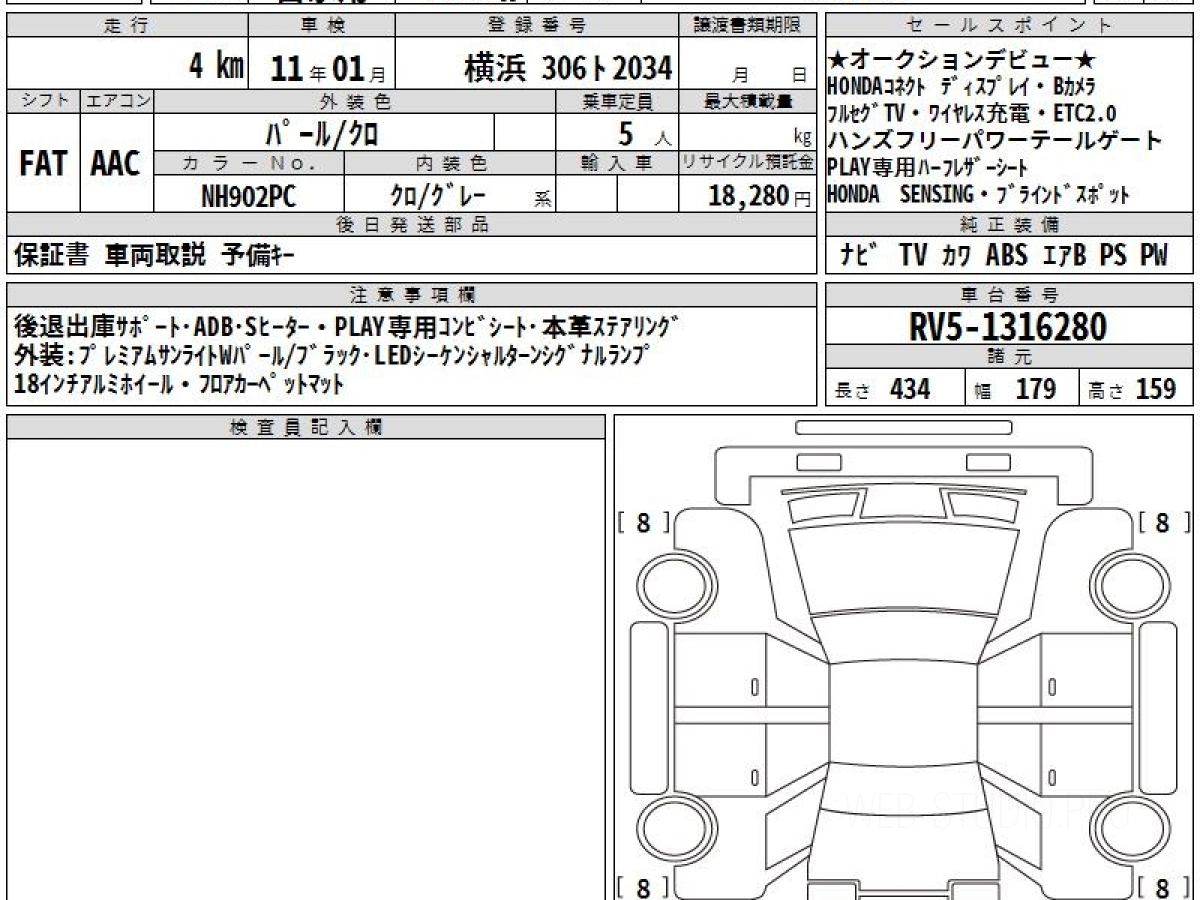Click the front-left tire rating [ 8
The height and width of the screenshot is (900, 1200).
click(x=643, y=522)
